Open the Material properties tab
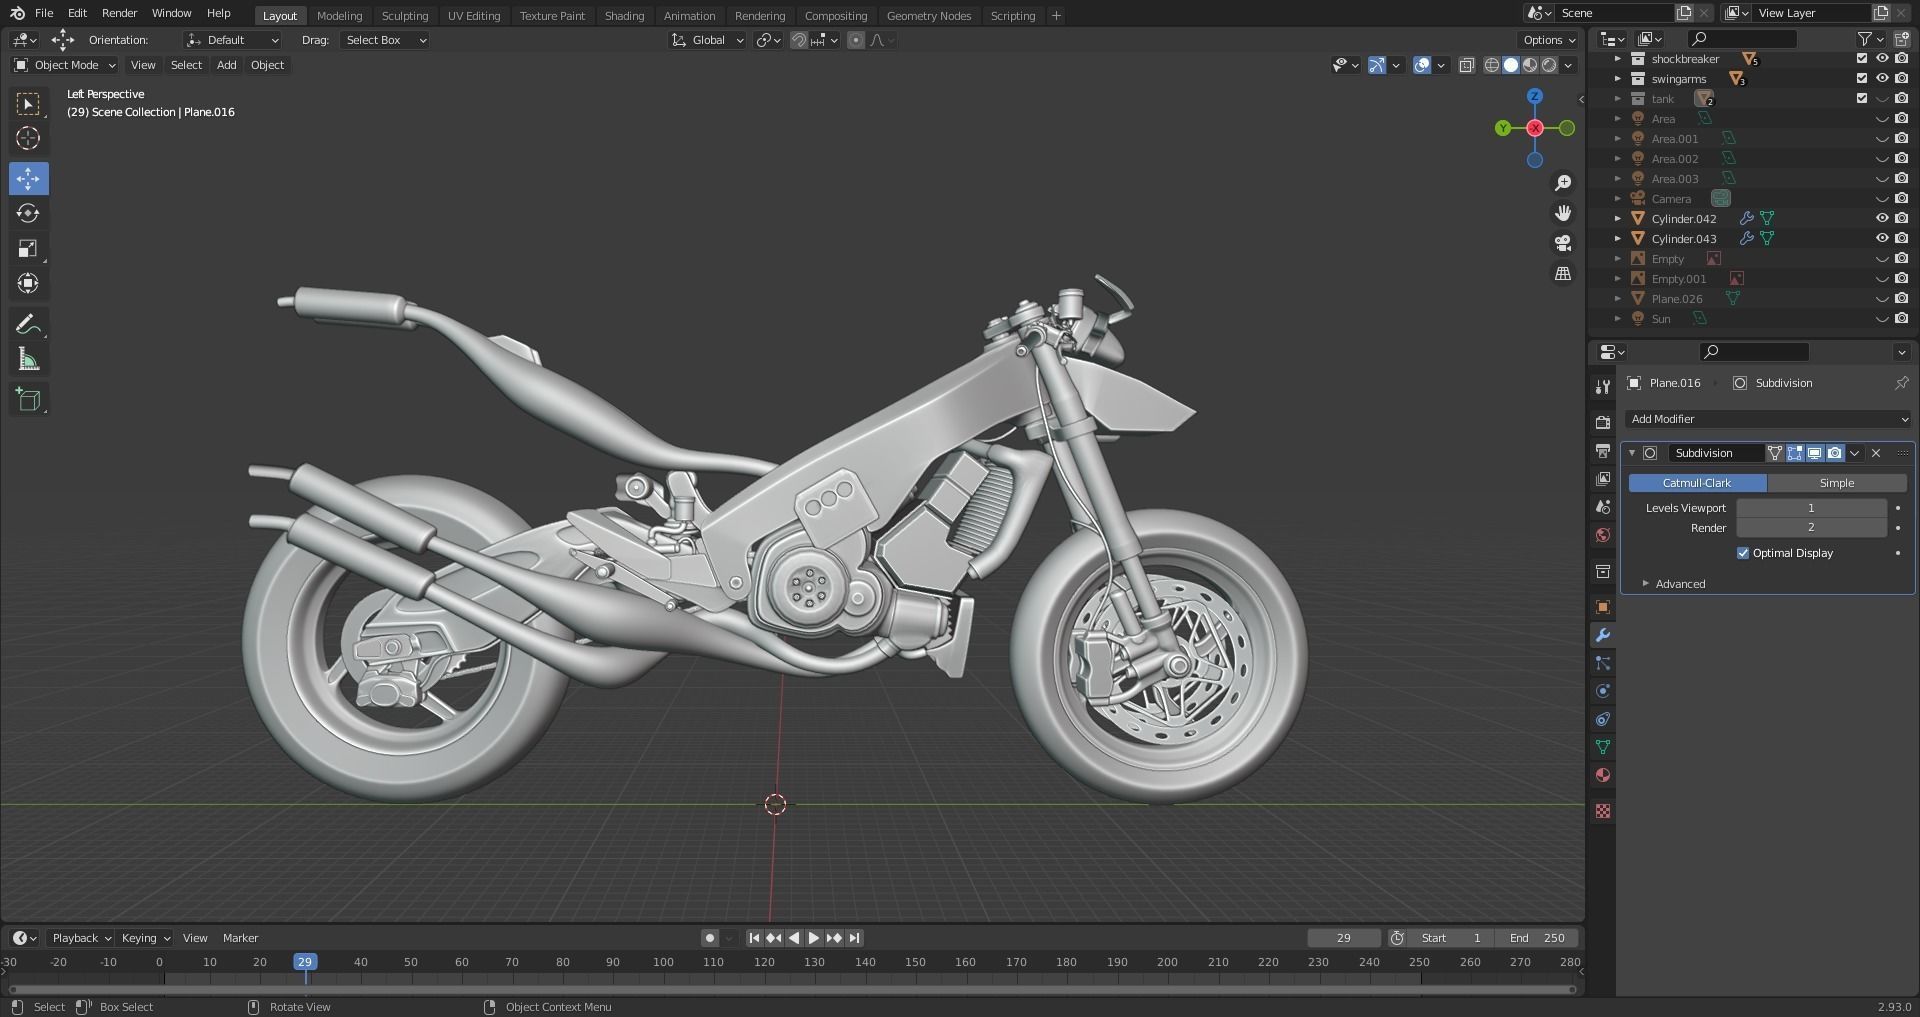This screenshot has width=1920, height=1017. point(1603,775)
